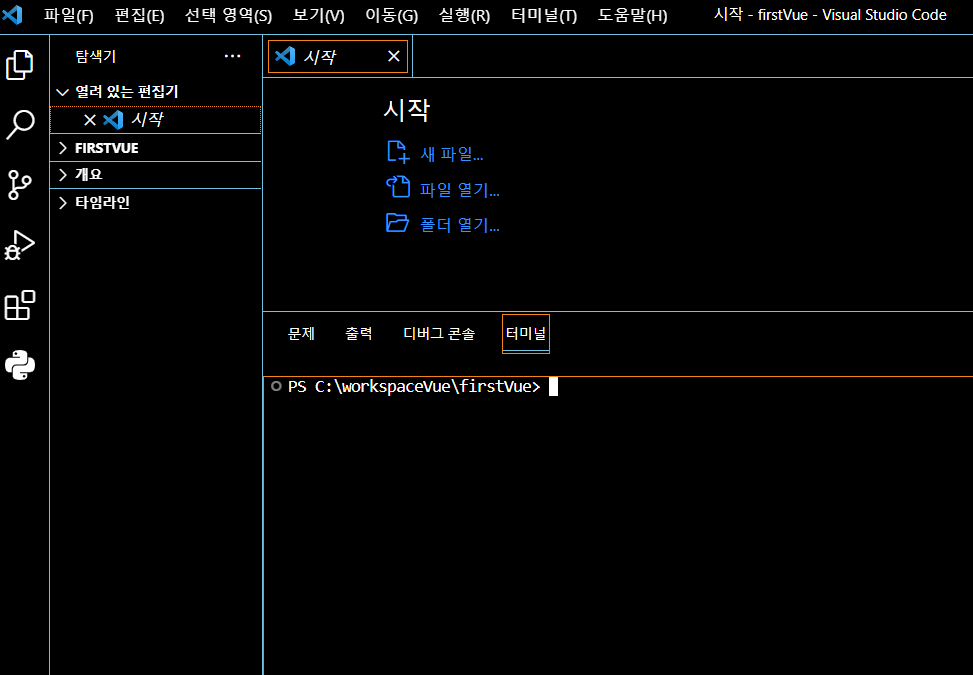Click the 시작 heading on welcome page

(407, 110)
